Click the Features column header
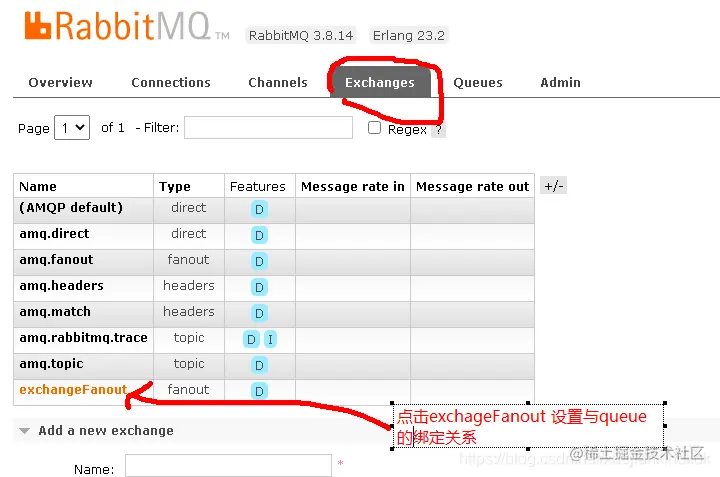 click(x=258, y=186)
